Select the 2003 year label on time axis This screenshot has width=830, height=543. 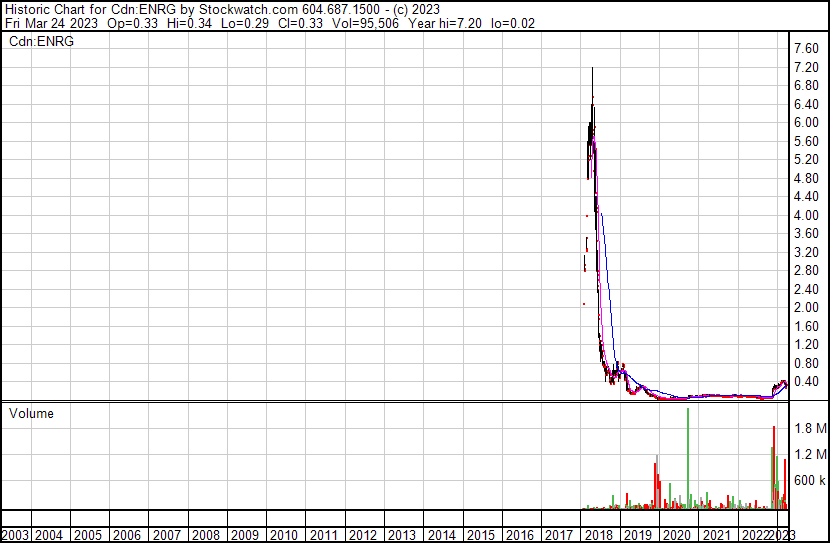[14, 535]
